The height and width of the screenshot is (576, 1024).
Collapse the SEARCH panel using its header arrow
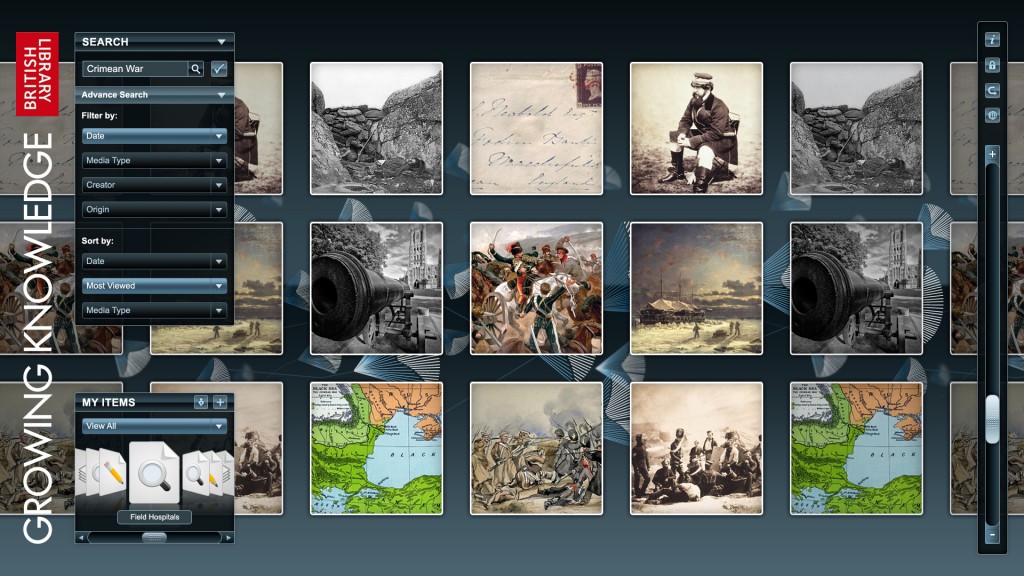coord(221,42)
